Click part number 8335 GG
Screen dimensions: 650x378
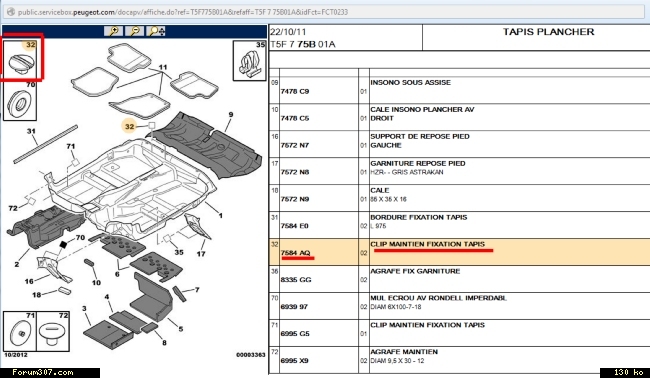[296, 280]
